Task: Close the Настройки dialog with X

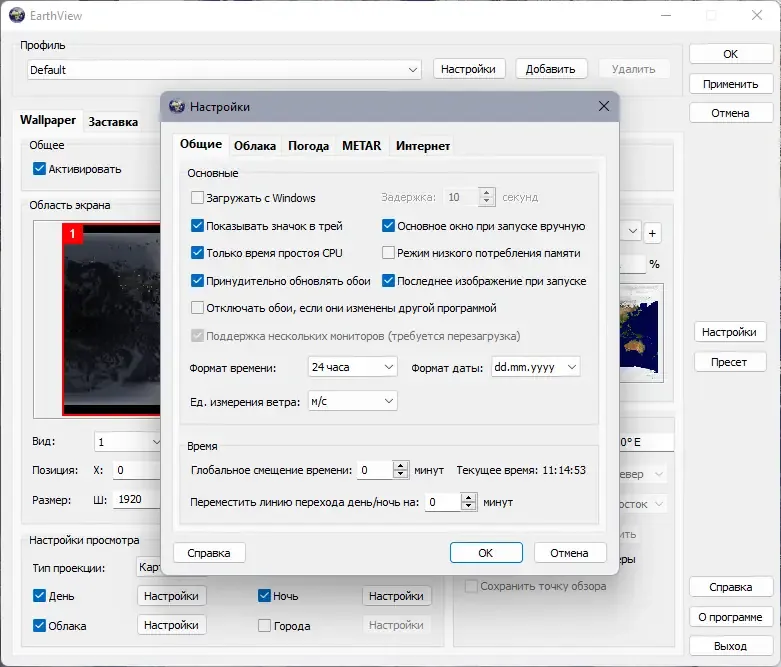Action: pyautogui.click(x=604, y=106)
